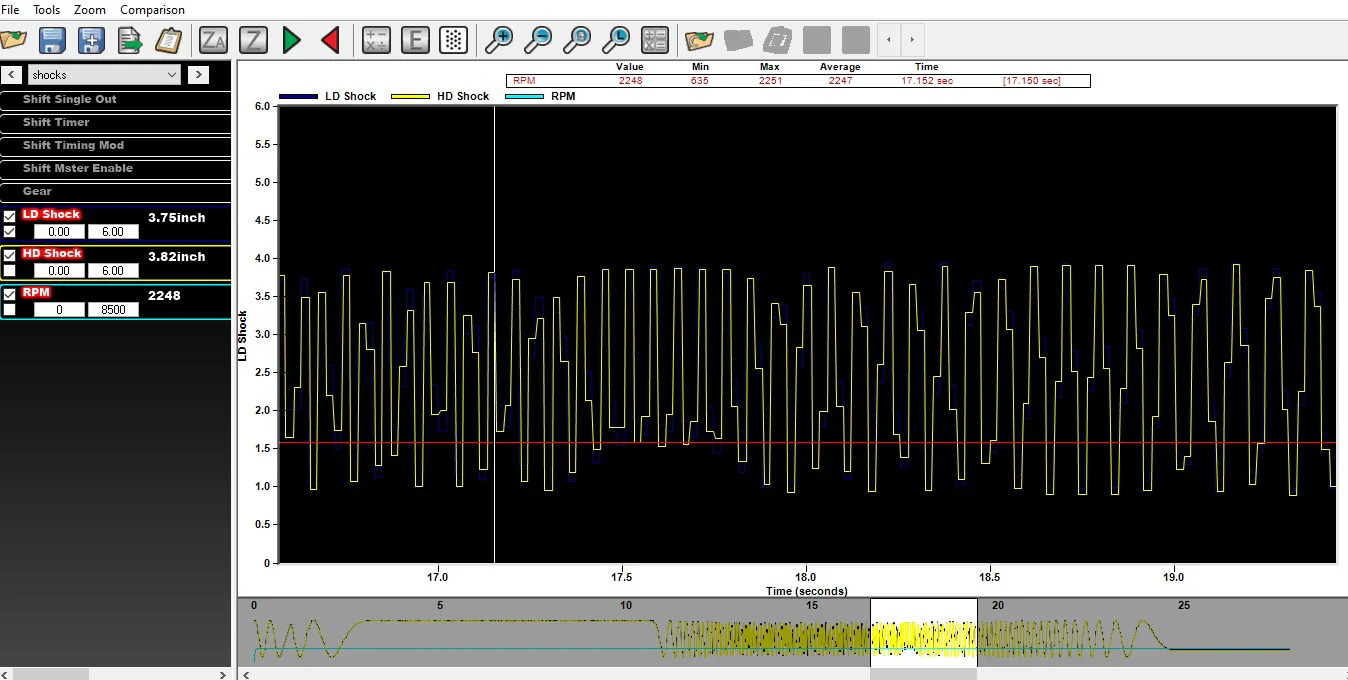The image size is (1348, 680).
Task: Open the Comparison menu
Action: coord(152,10)
